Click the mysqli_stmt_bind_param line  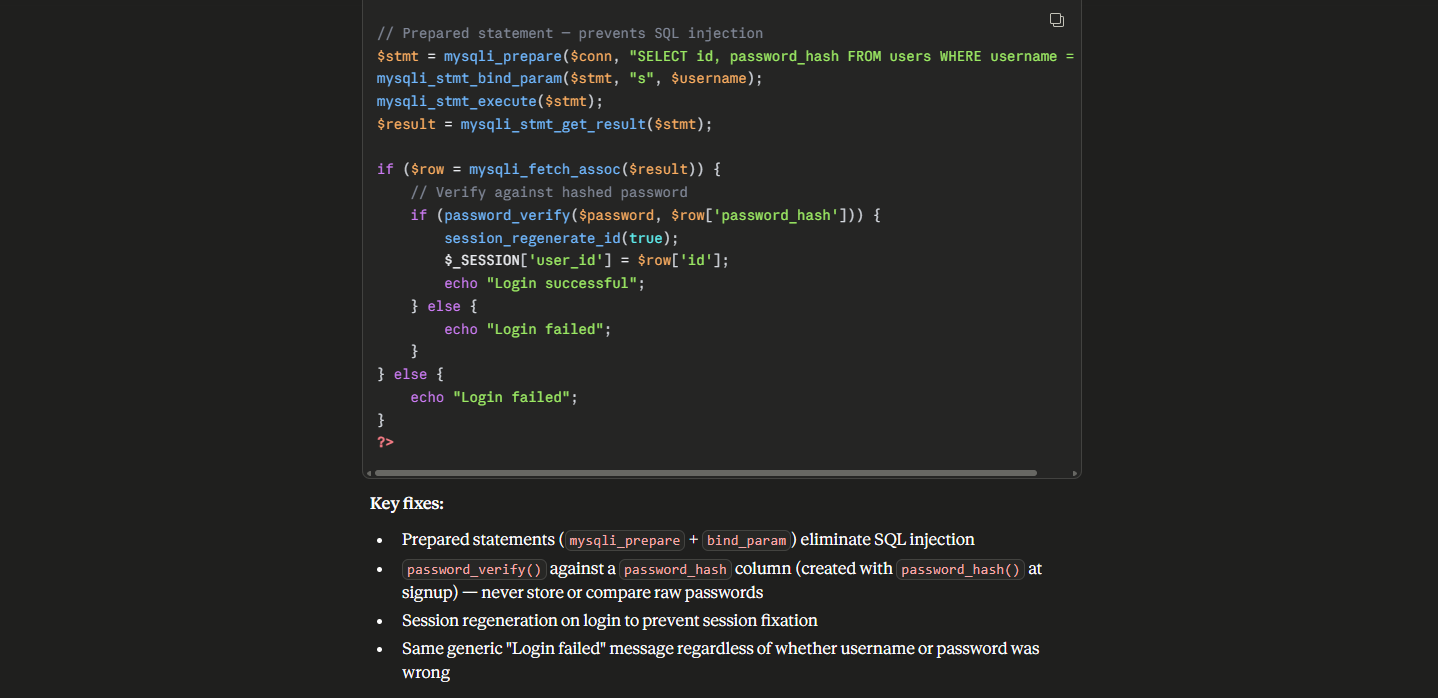coord(570,78)
